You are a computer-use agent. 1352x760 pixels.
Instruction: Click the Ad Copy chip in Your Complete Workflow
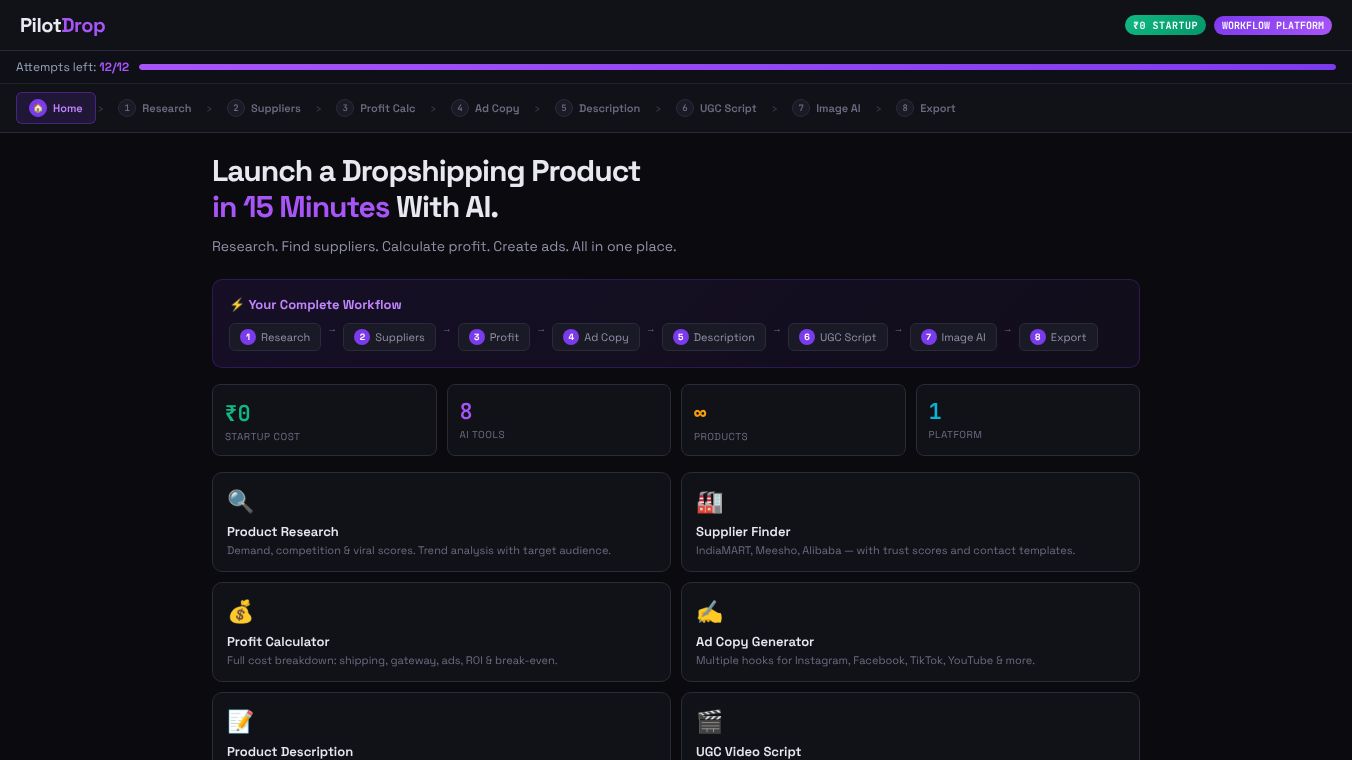[596, 337]
